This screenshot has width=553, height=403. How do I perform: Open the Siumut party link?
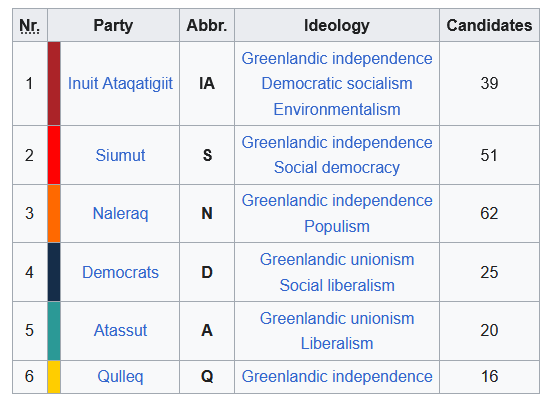pos(120,155)
